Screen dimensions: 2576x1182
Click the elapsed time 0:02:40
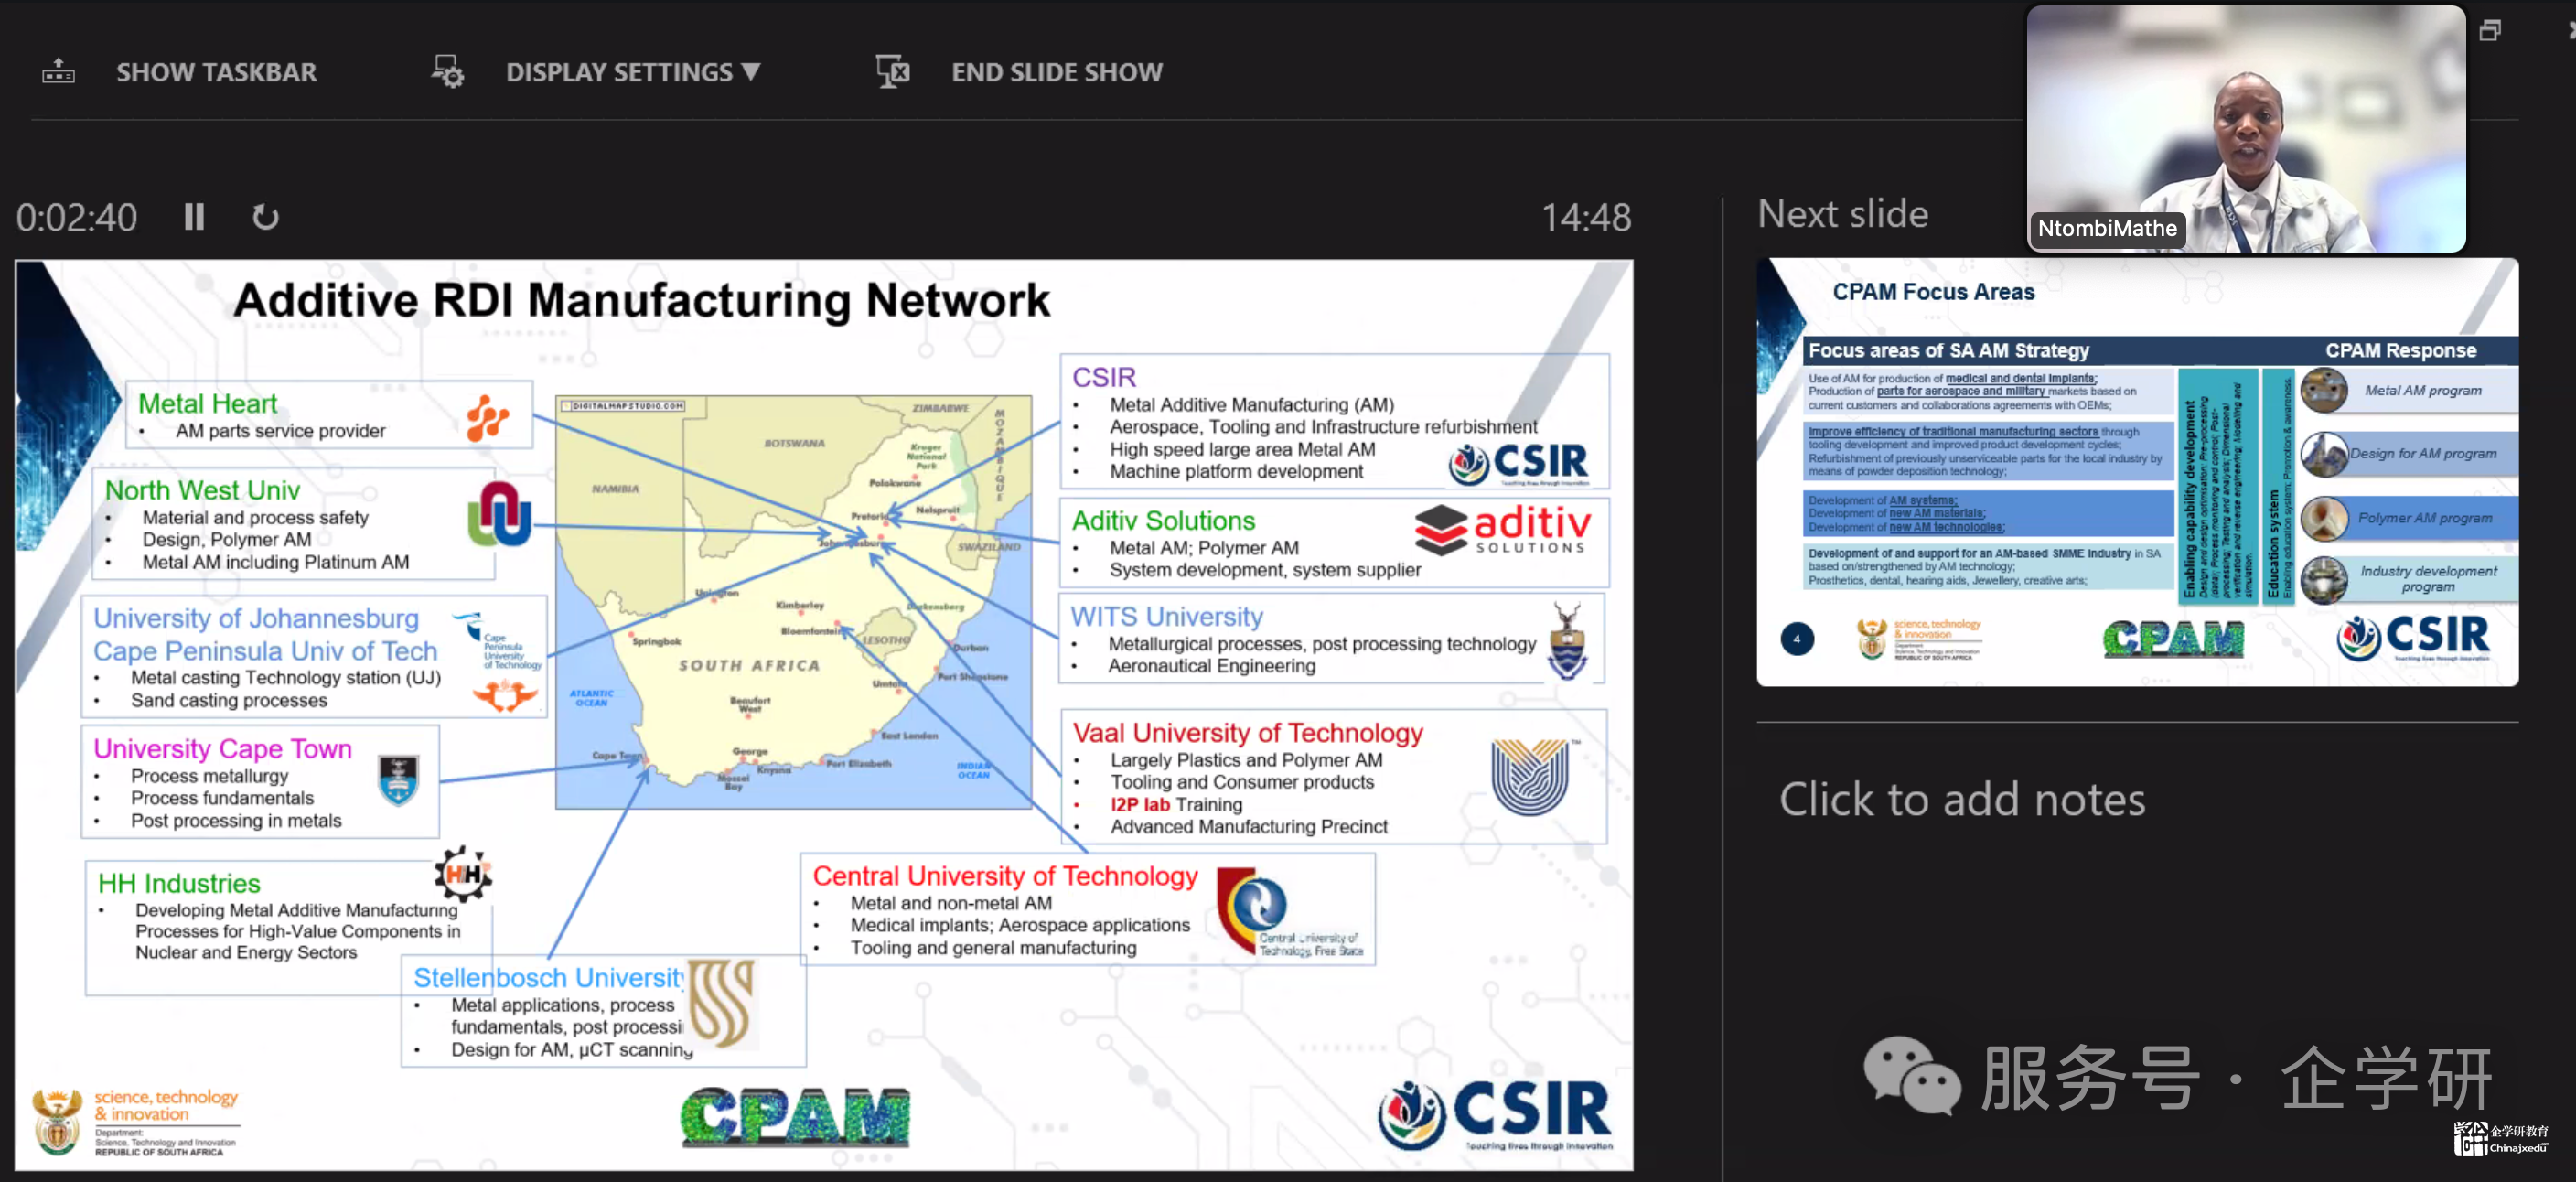click(77, 217)
